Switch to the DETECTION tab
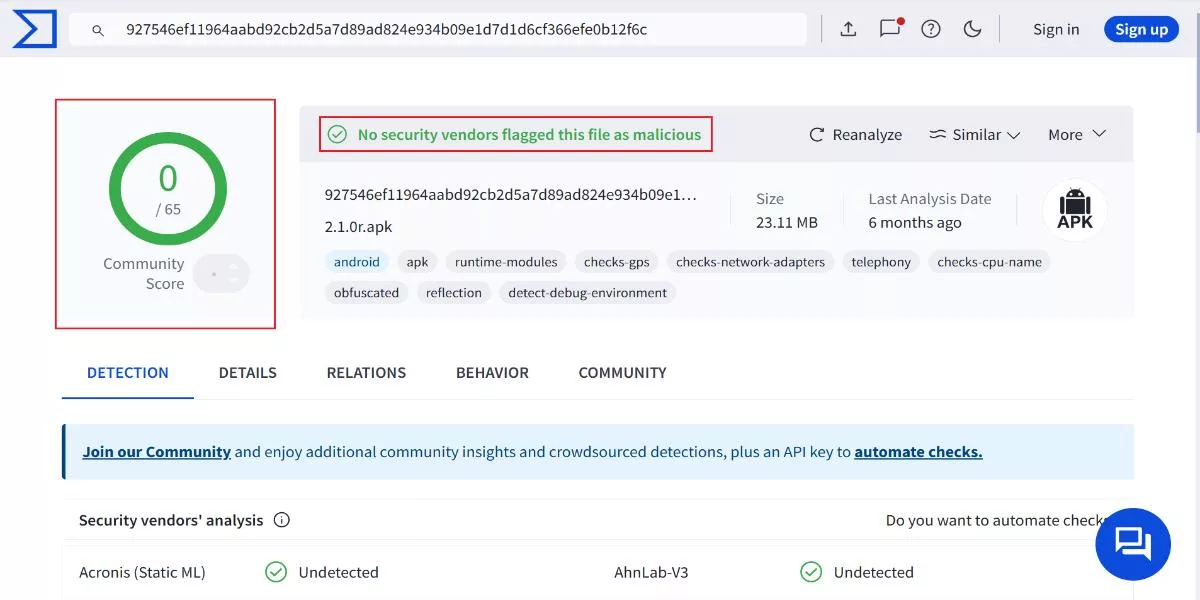1200x600 pixels. [x=128, y=373]
